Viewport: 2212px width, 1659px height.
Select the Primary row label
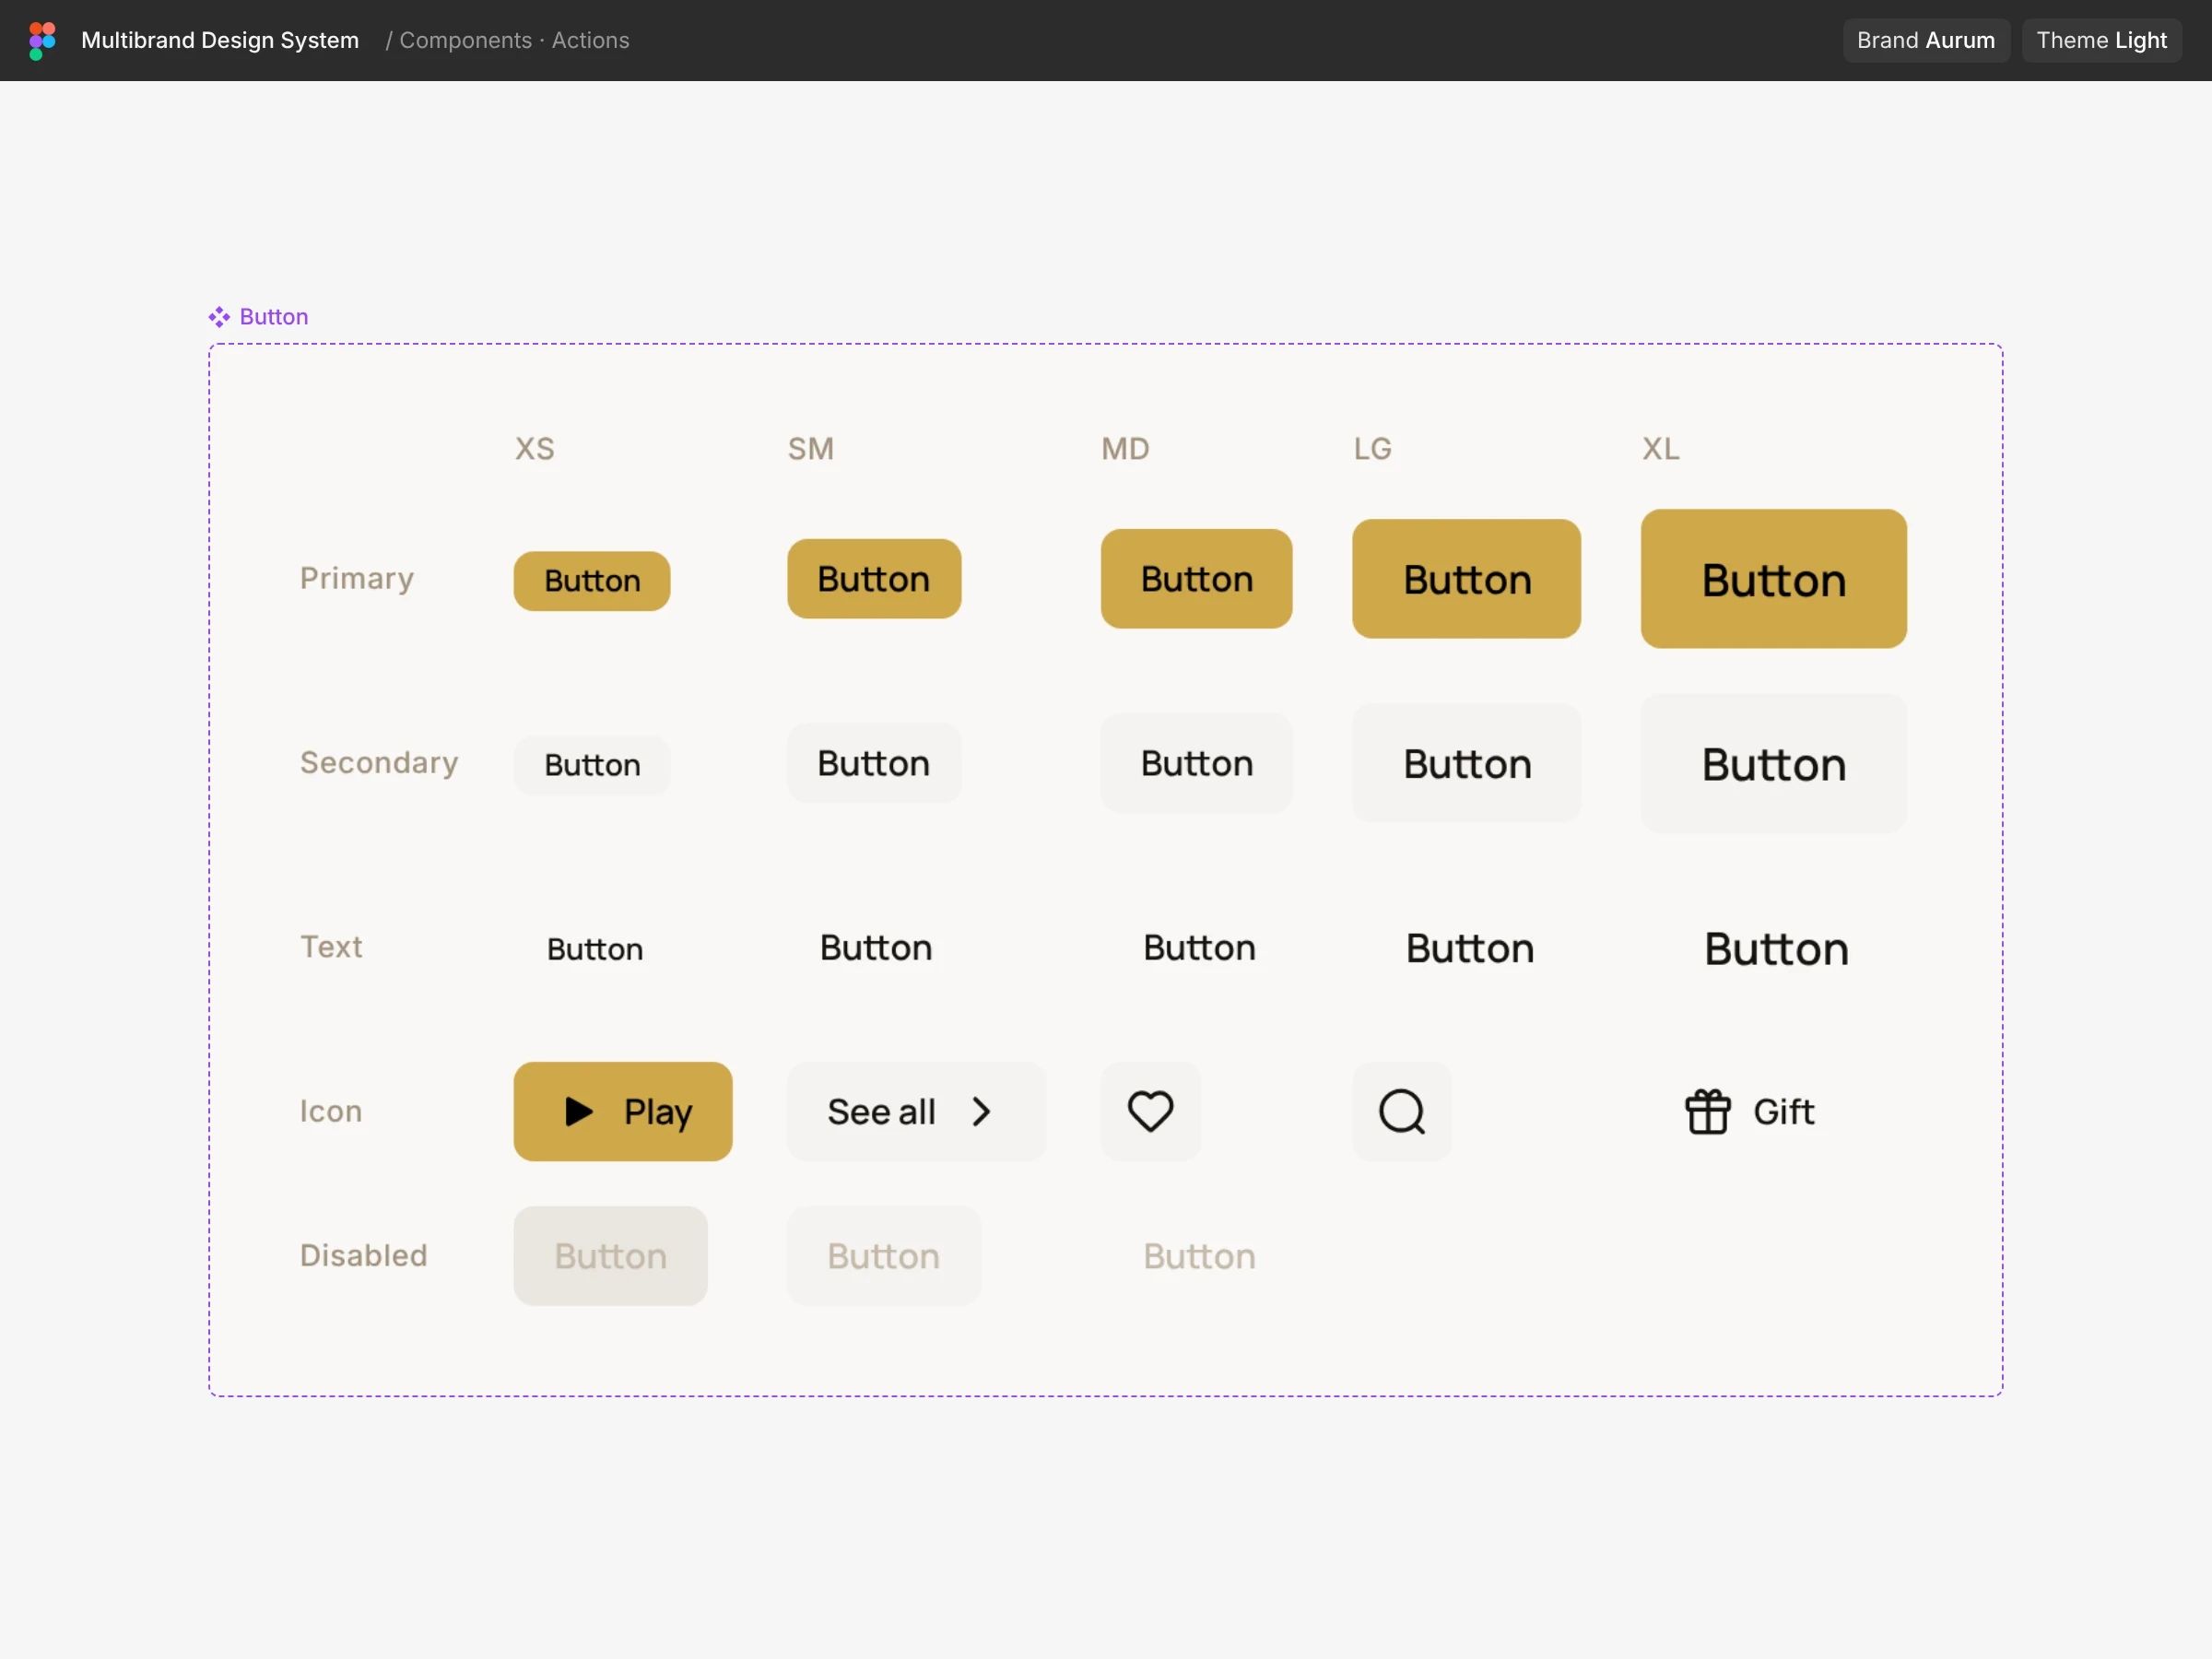pyautogui.click(x=357, y=578)
